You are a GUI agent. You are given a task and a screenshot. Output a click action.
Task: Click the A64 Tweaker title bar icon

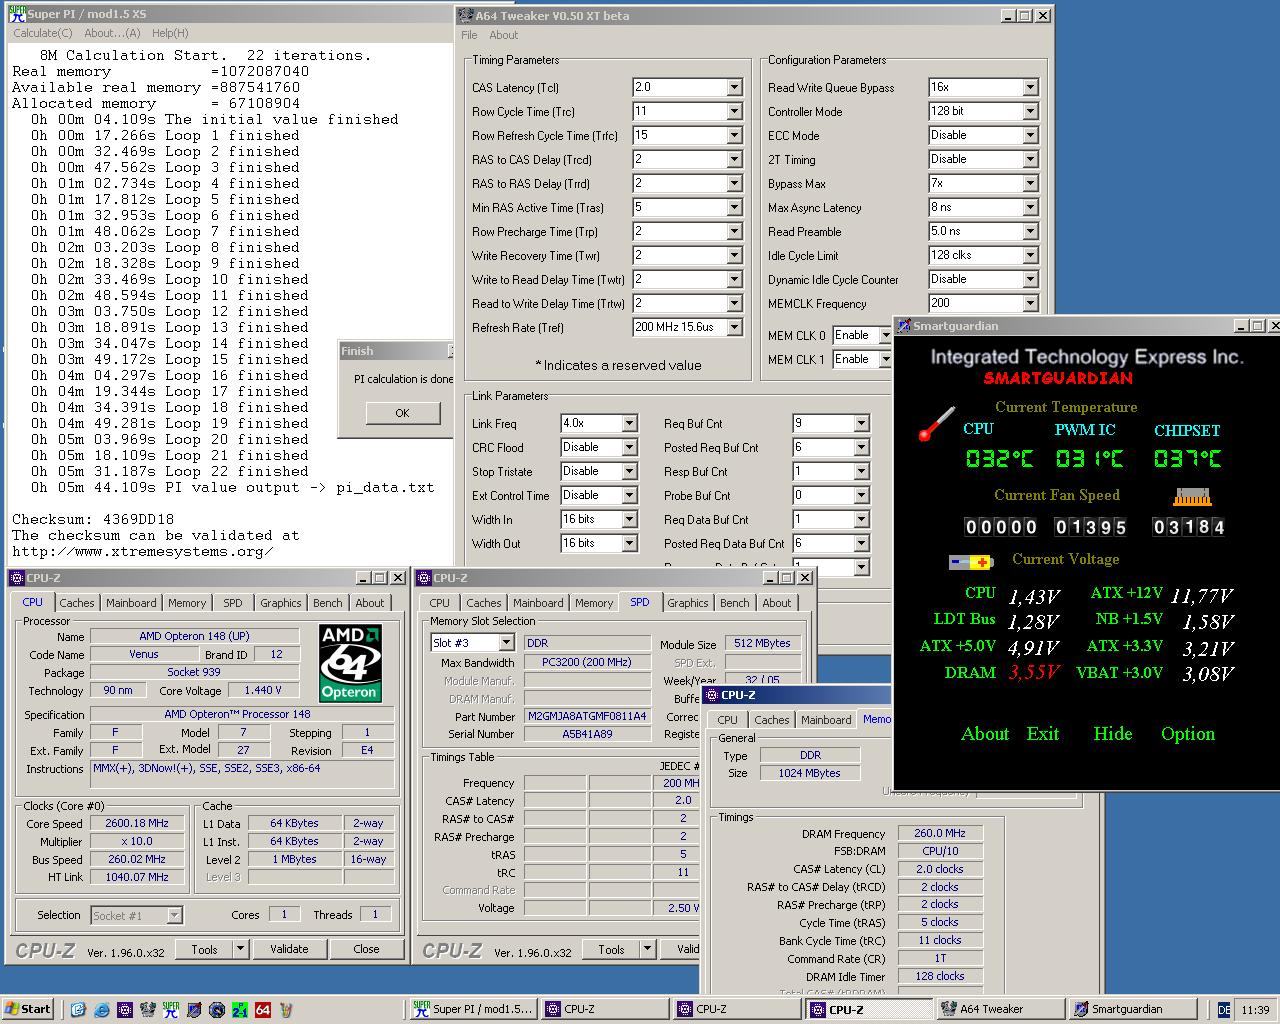[x=466, y=16]
